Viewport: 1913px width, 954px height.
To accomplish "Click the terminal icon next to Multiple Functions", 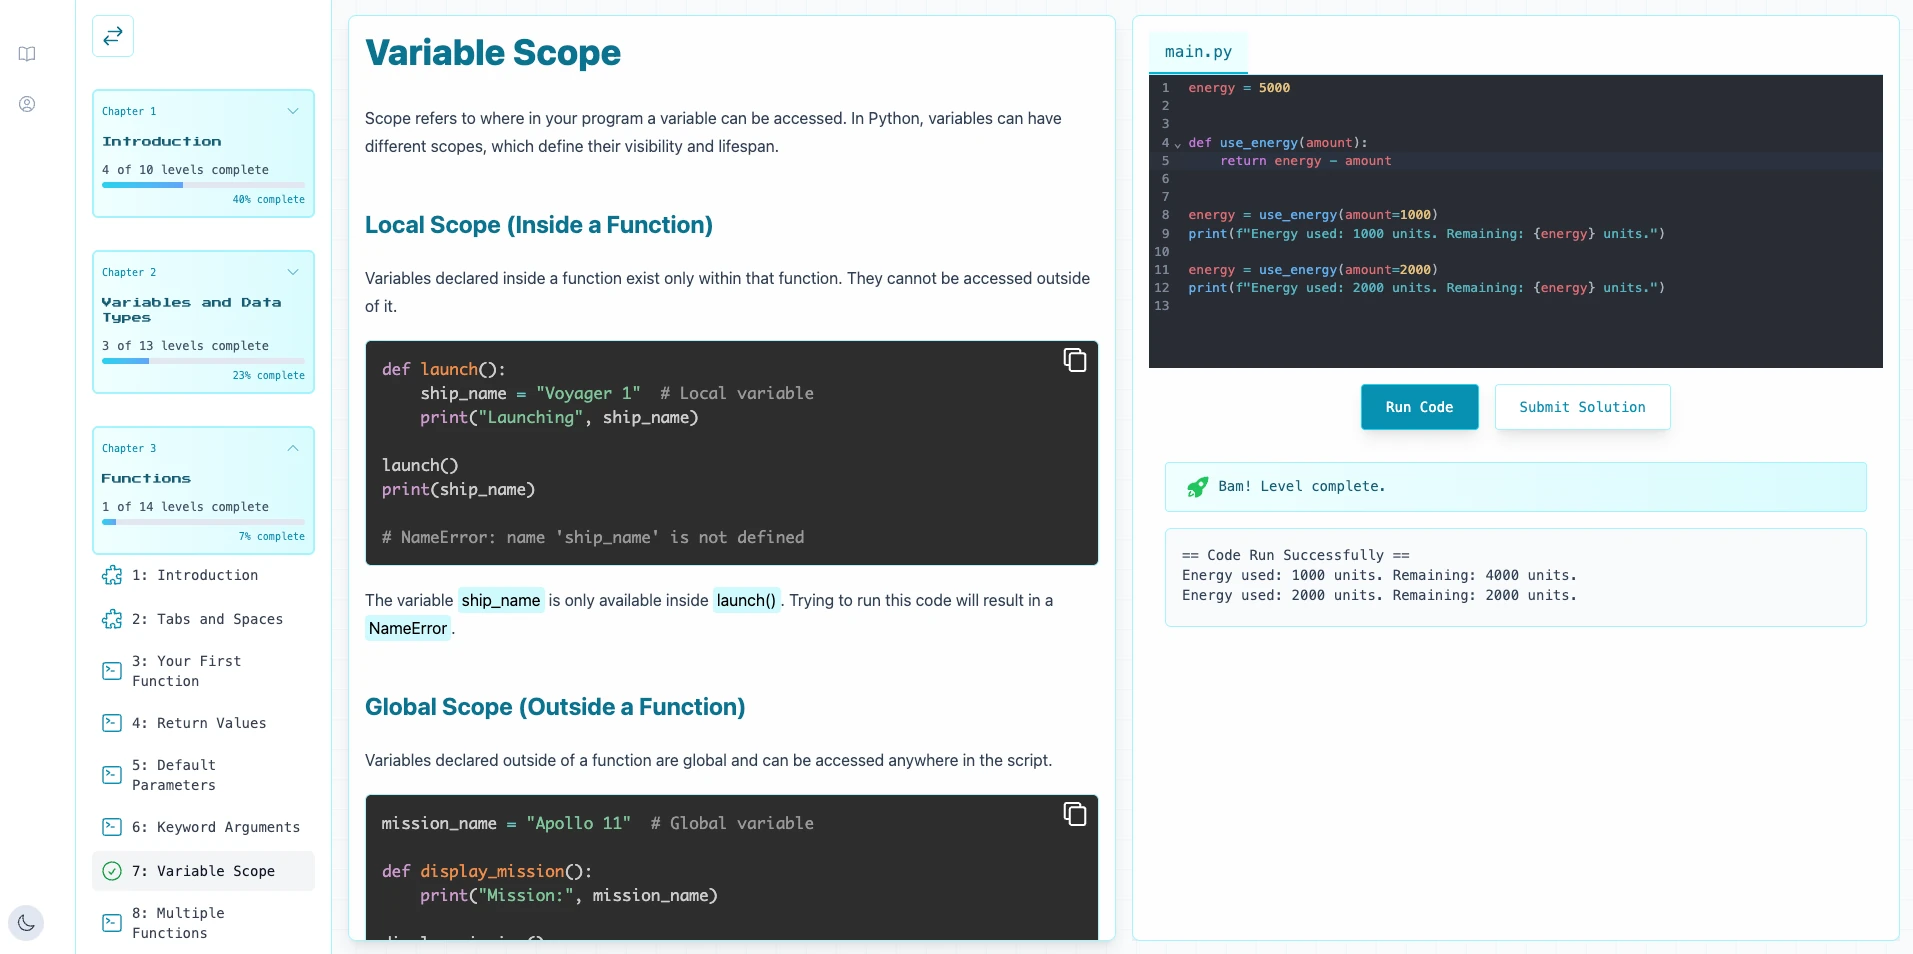I will (112, 923).
